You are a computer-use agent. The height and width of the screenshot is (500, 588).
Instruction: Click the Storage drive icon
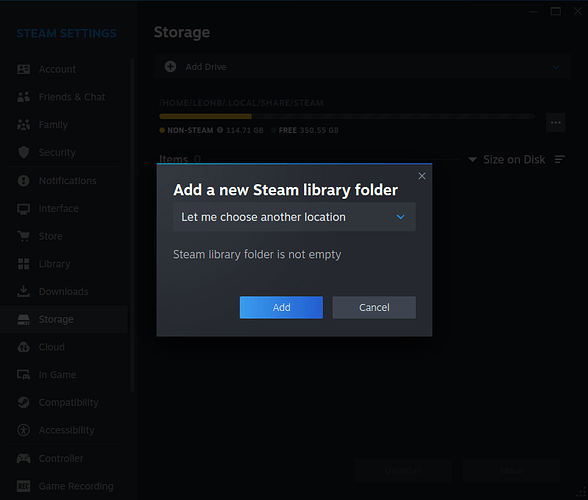24,319
